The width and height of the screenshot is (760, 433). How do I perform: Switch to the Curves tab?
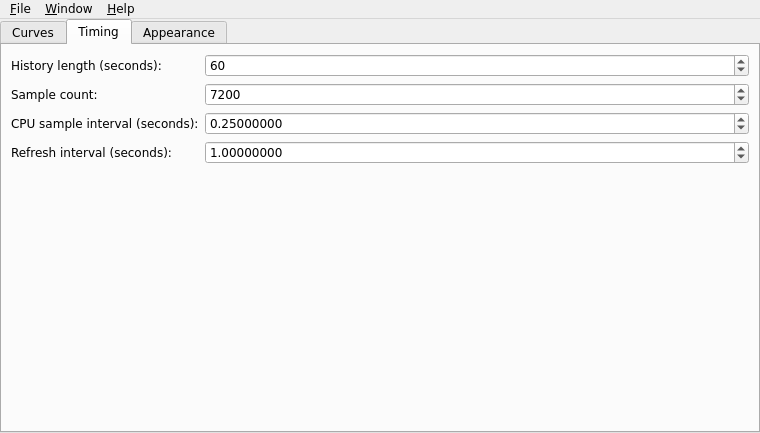[33, 32]
